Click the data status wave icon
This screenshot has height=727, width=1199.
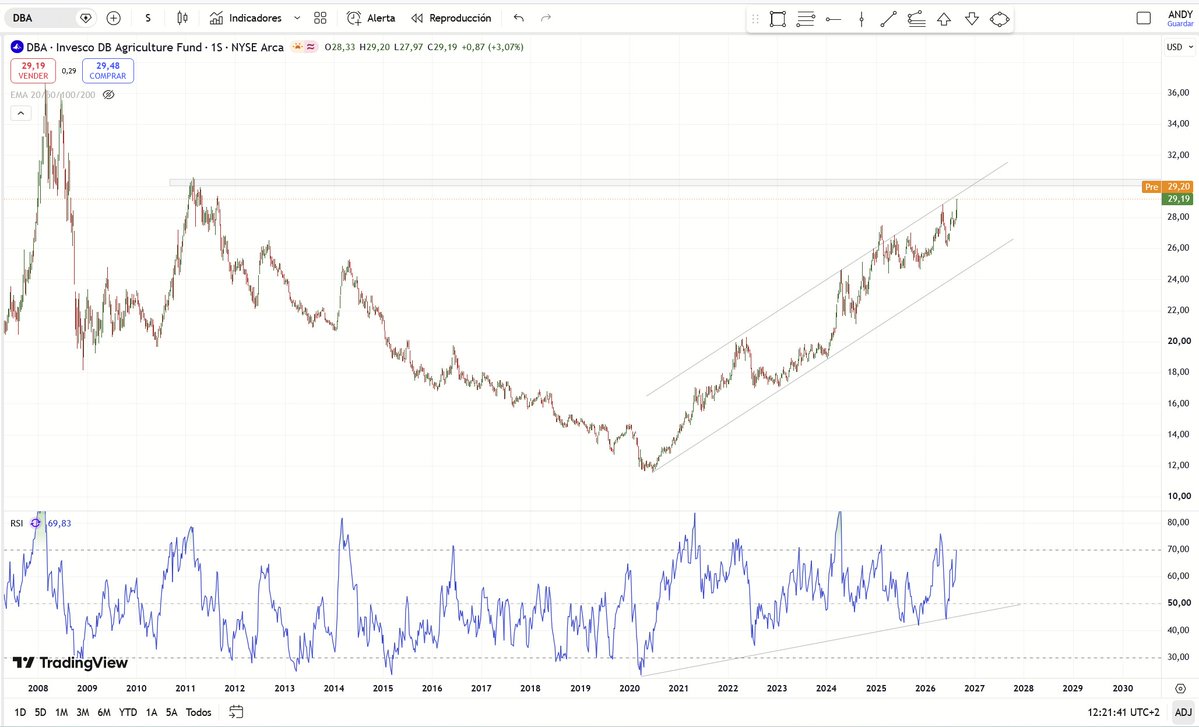click(310, 47)
